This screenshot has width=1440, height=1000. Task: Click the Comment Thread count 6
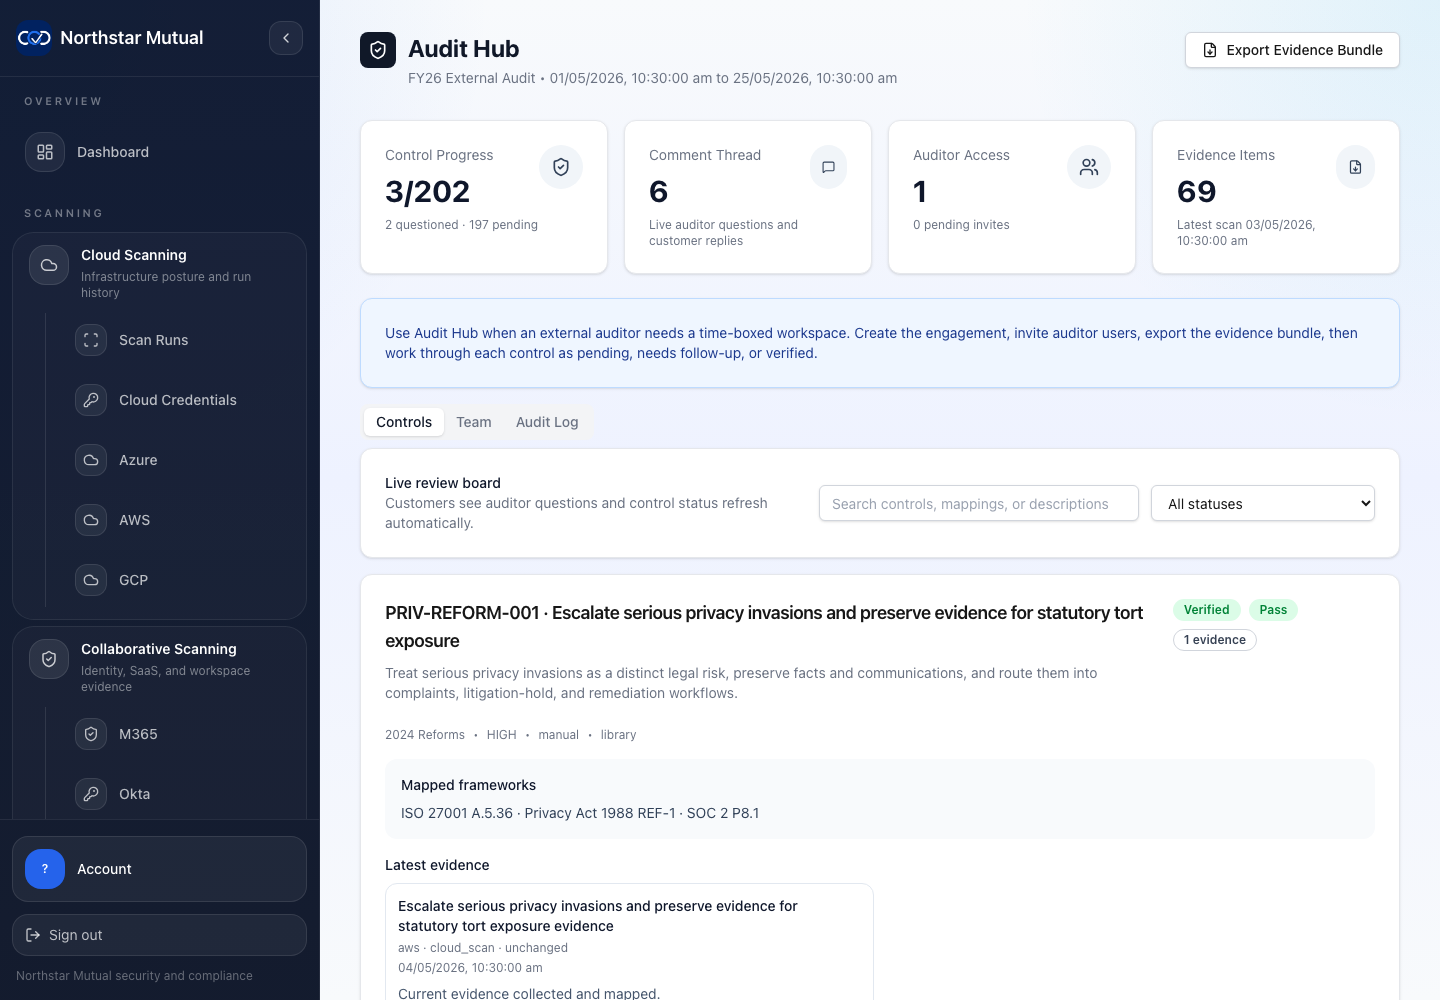point(658,191)
